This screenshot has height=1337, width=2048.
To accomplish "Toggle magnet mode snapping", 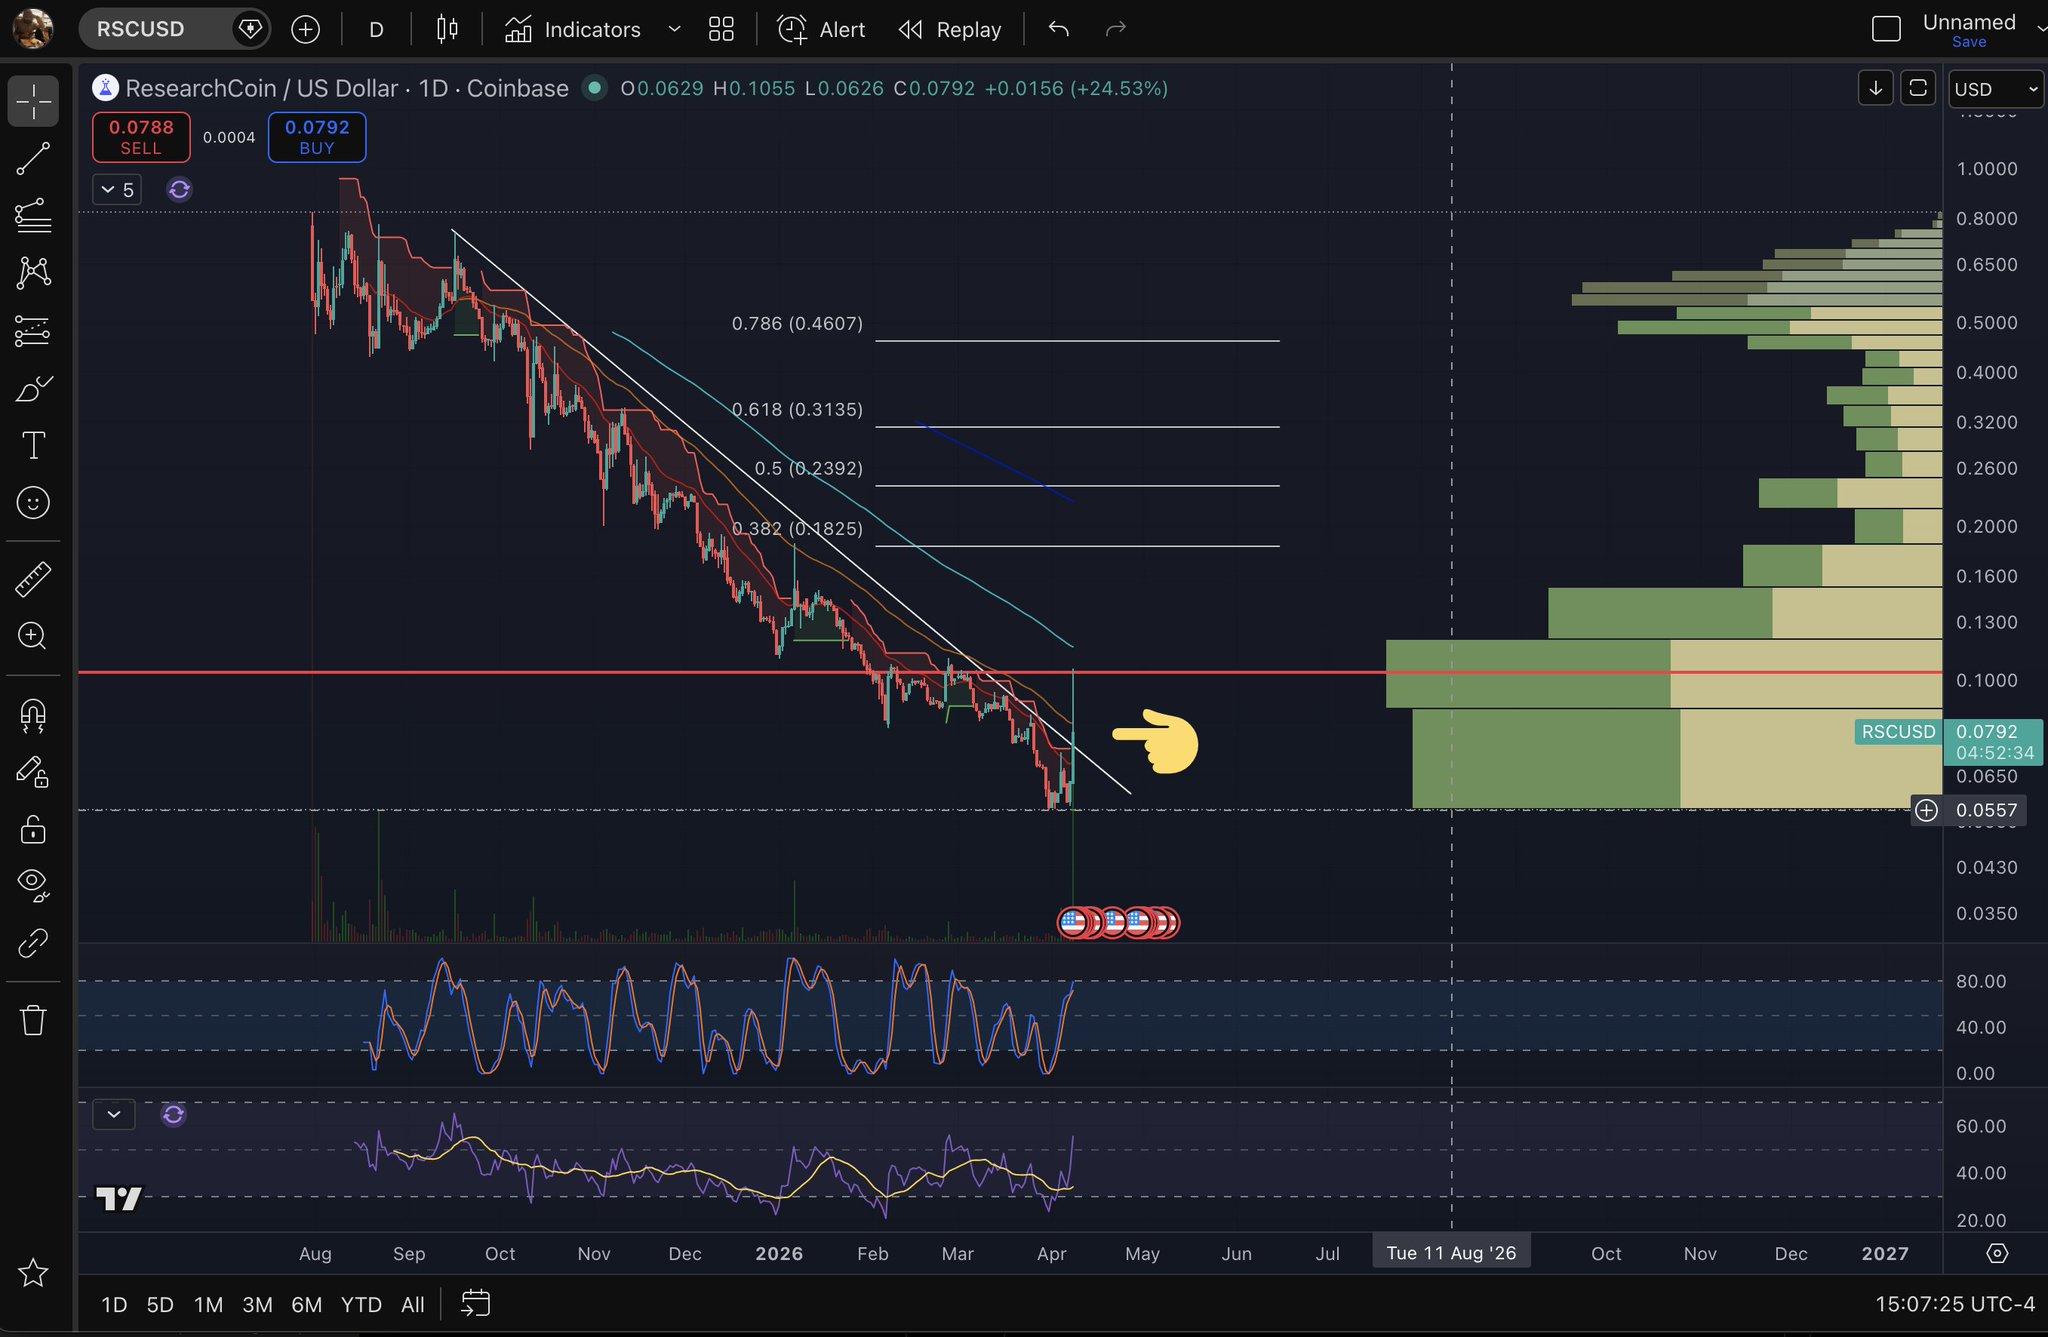I will pyautogui.click(x=33, y=714).
